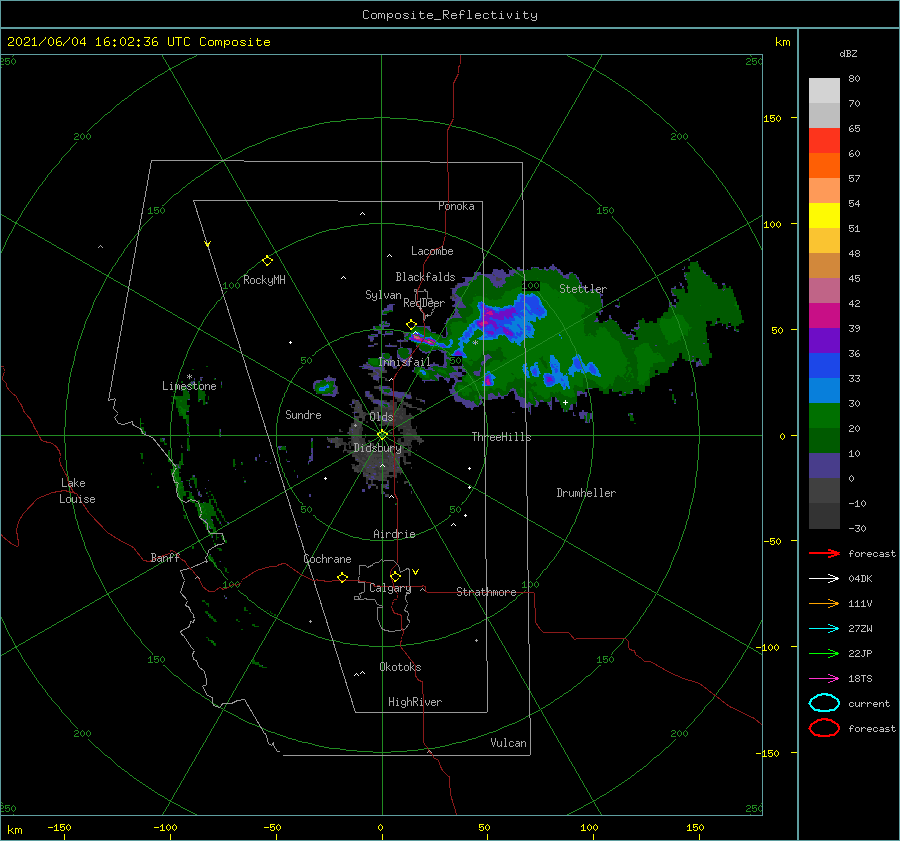
Task: Click the yellow diamond marker near Red Deer
Action: click(411, 325)
